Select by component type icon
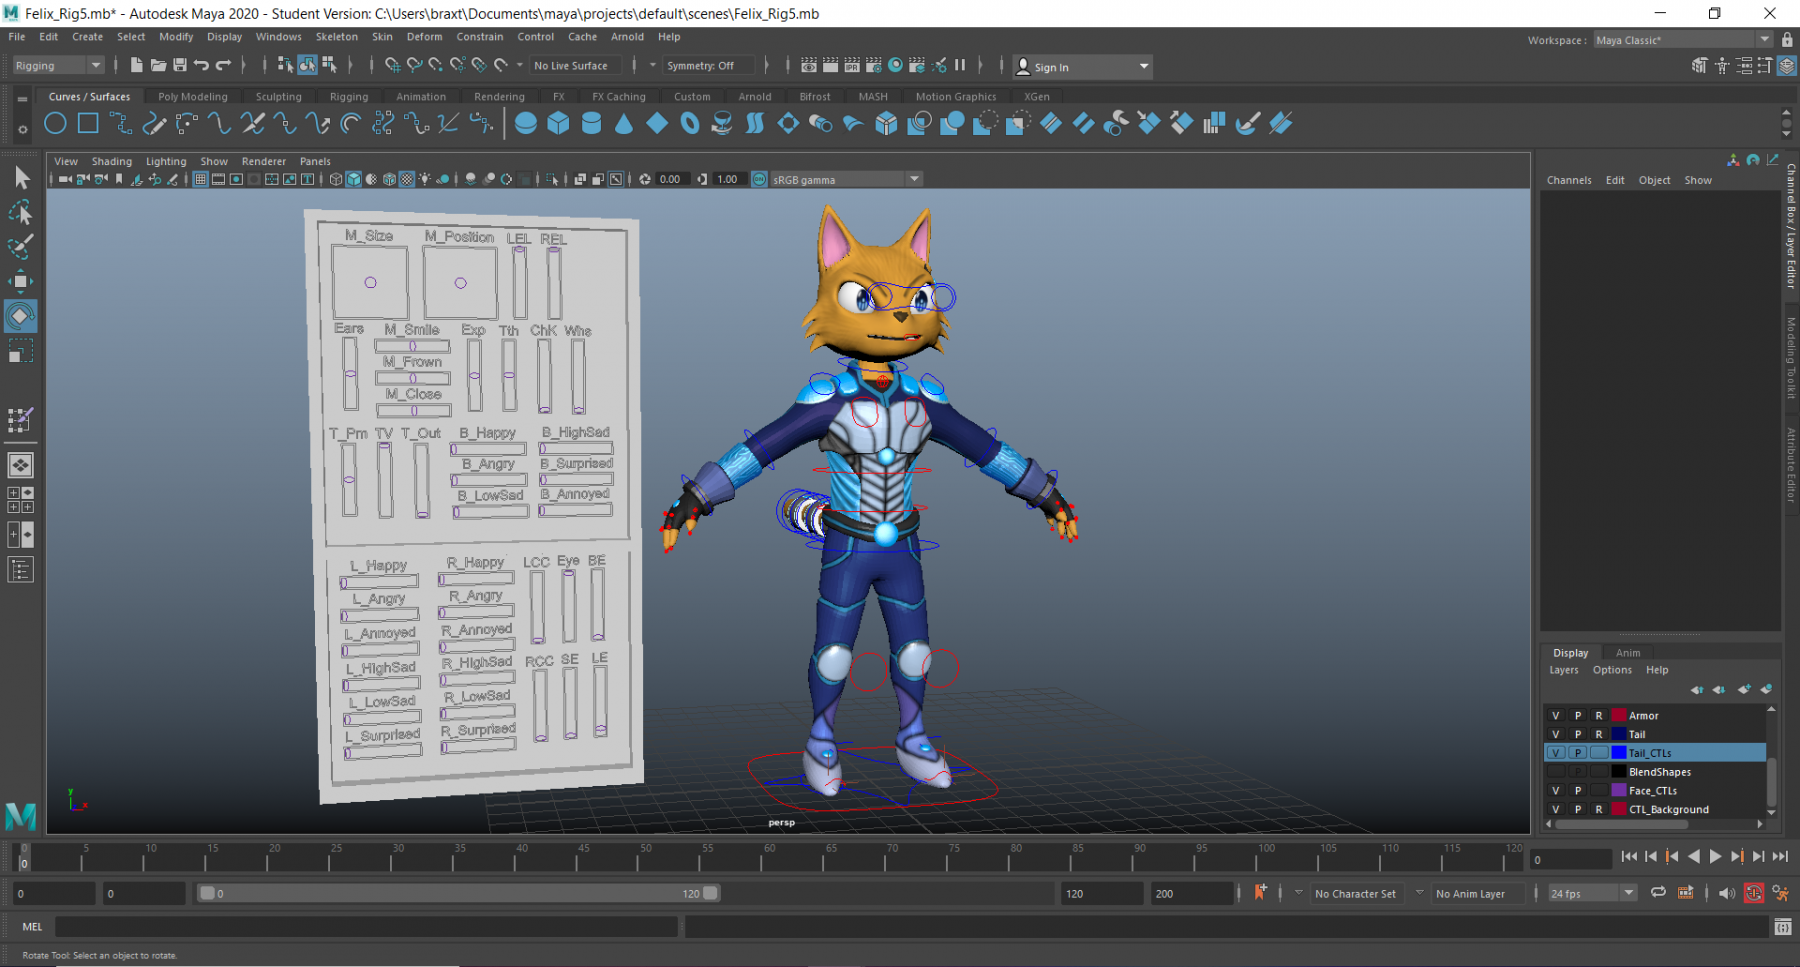1800x967 pixels. click(x=328, y=65)
